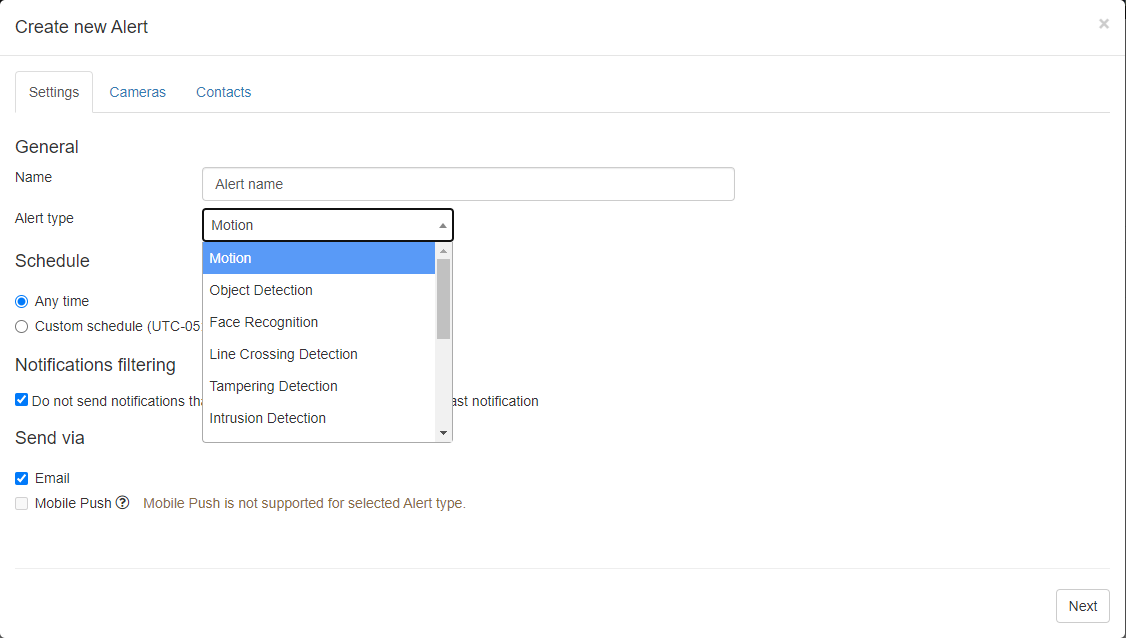Uncheck the Email send option
This screenshot has width=1126, height=638.
pyautogui.click(x=22, y=478)
